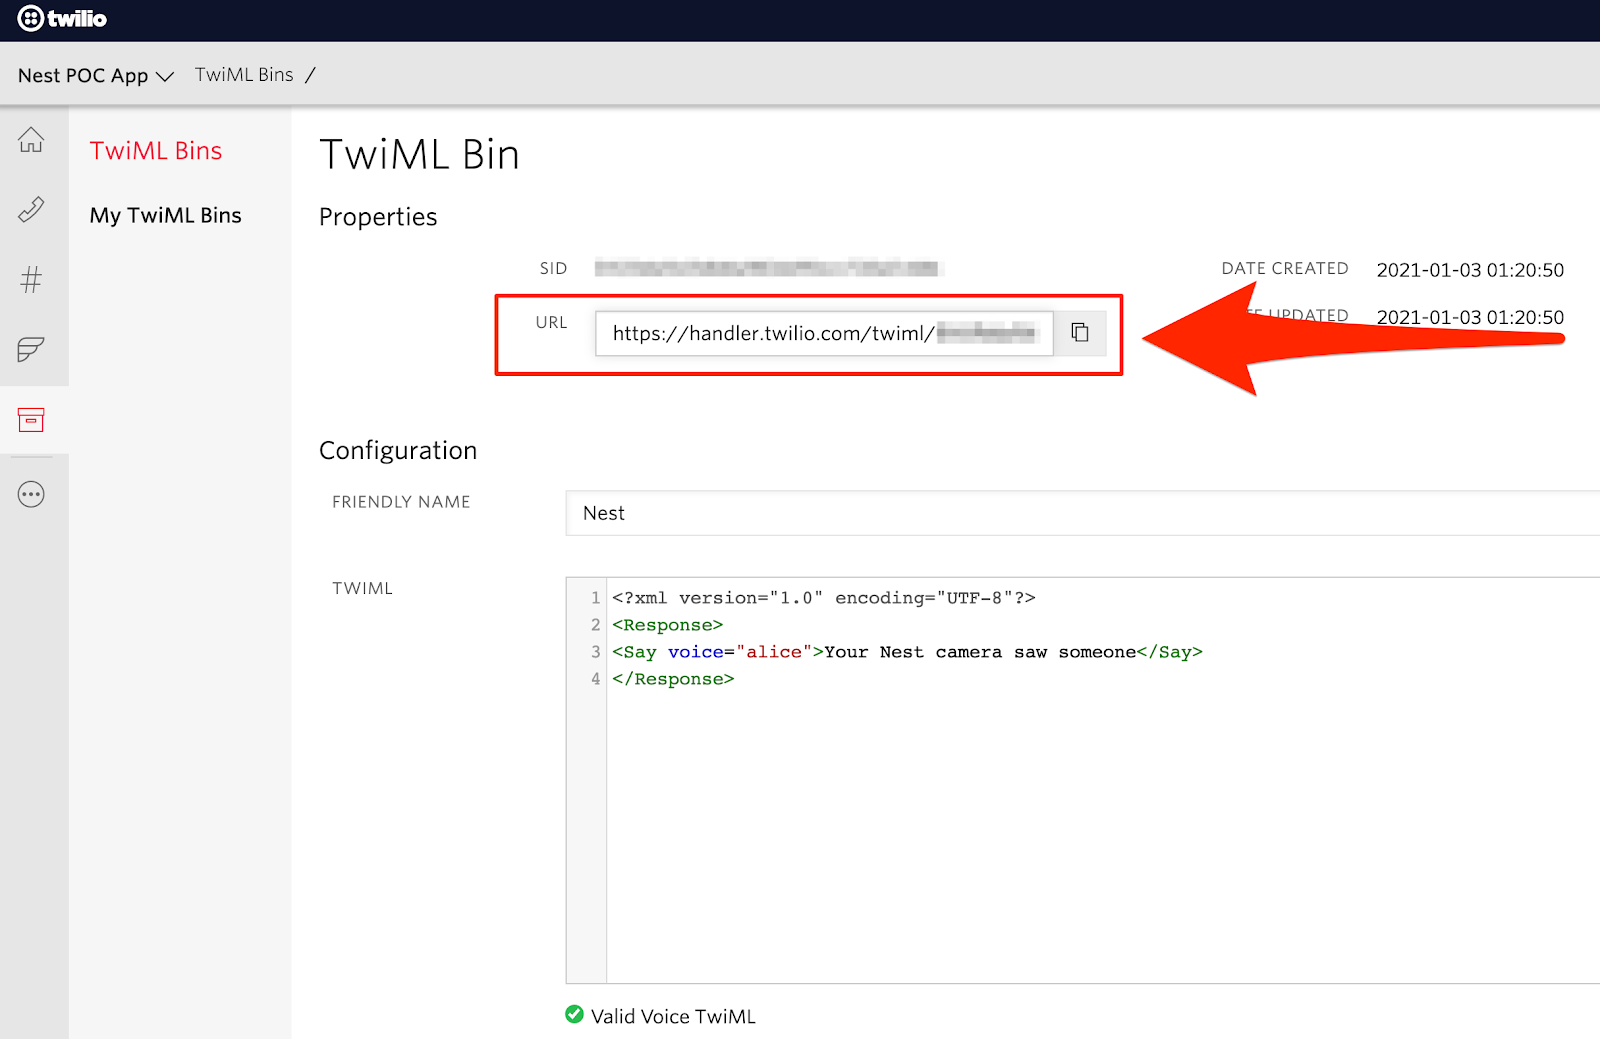Viewport: 1600px width, 1039px height.
Task: Click the Valid Voice TwiML status text
Action: [x=673, y=1016]
